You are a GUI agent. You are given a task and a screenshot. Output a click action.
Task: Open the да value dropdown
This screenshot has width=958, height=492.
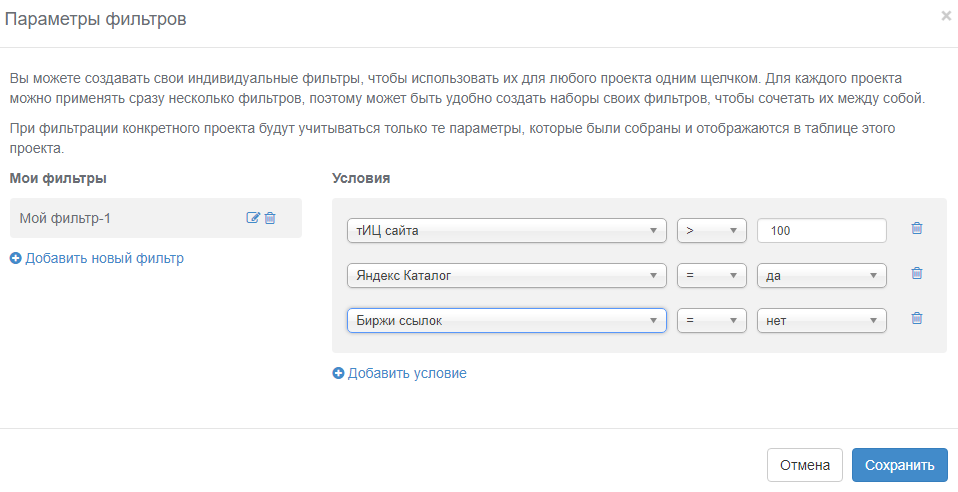coord(822,276)
